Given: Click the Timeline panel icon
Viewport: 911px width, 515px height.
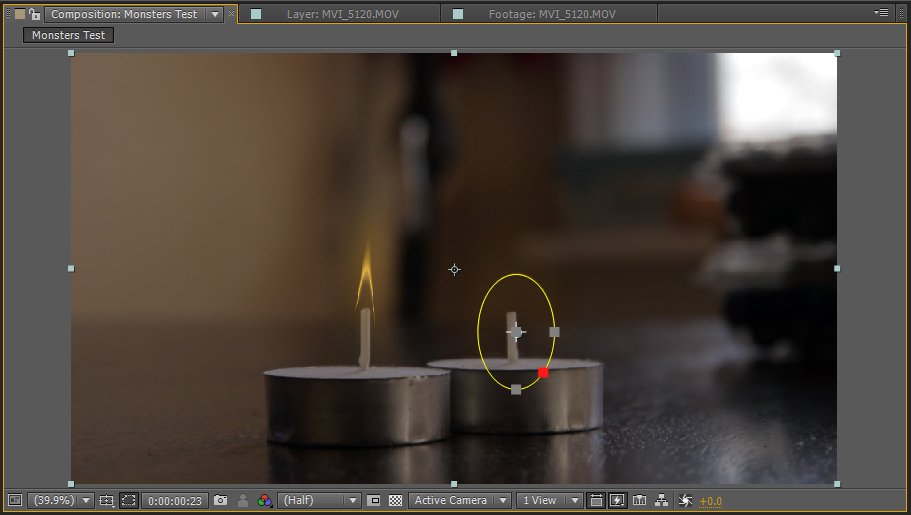Looking at the screenshot, I should tap(640, 500).
